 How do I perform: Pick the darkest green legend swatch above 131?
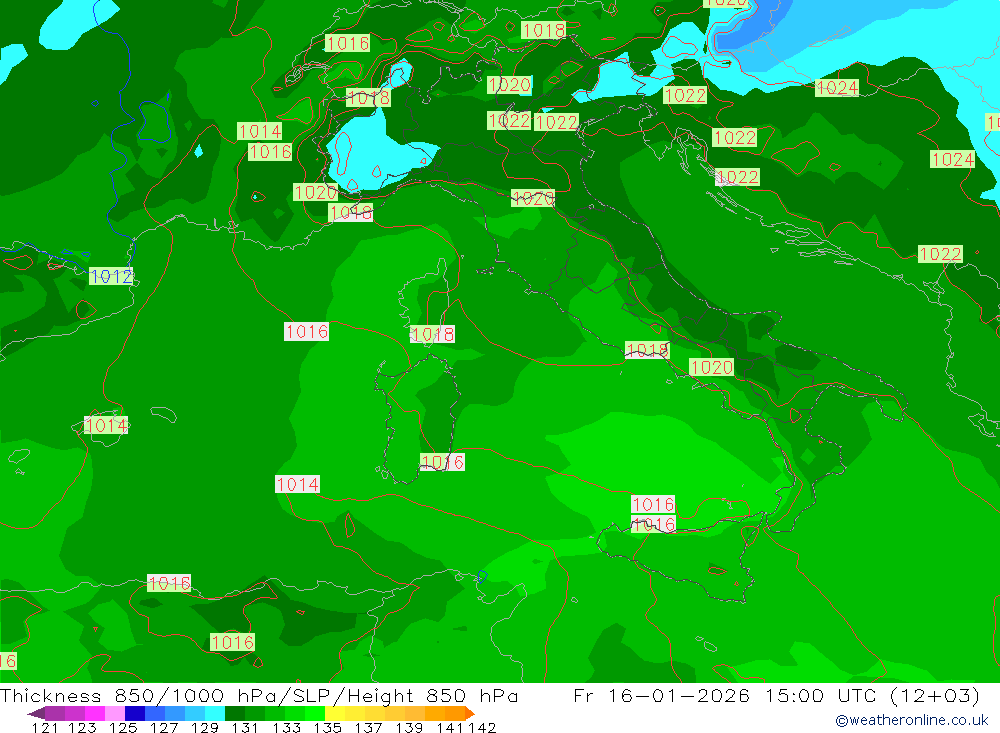235,713
